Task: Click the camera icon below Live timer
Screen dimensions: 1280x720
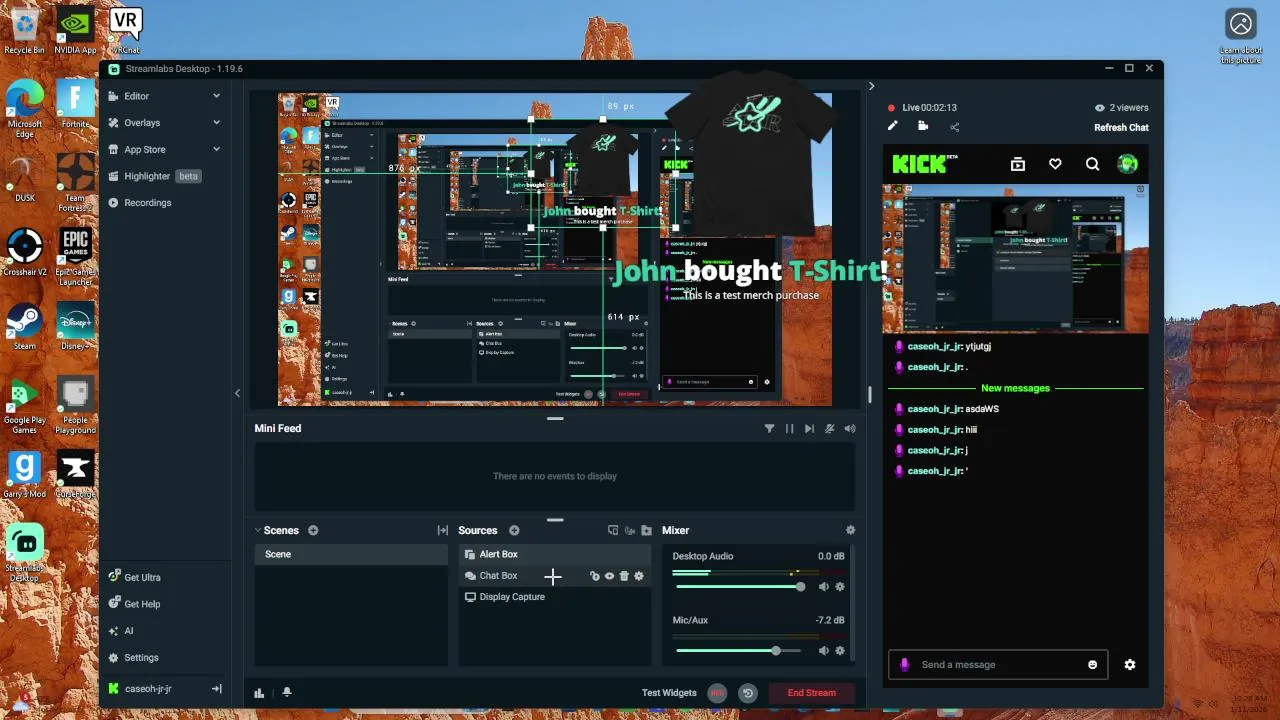Action: point(923,127)
